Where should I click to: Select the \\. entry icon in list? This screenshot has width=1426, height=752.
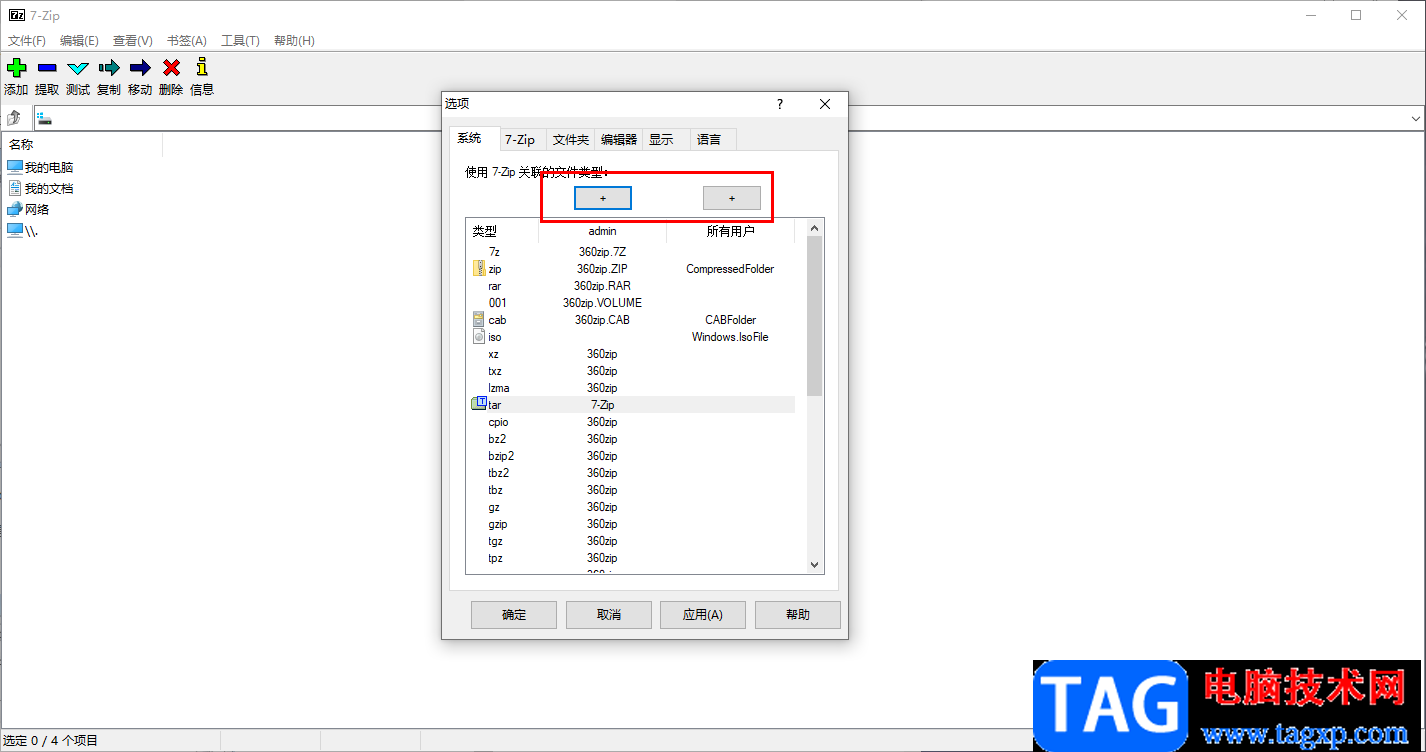(14, 230)
